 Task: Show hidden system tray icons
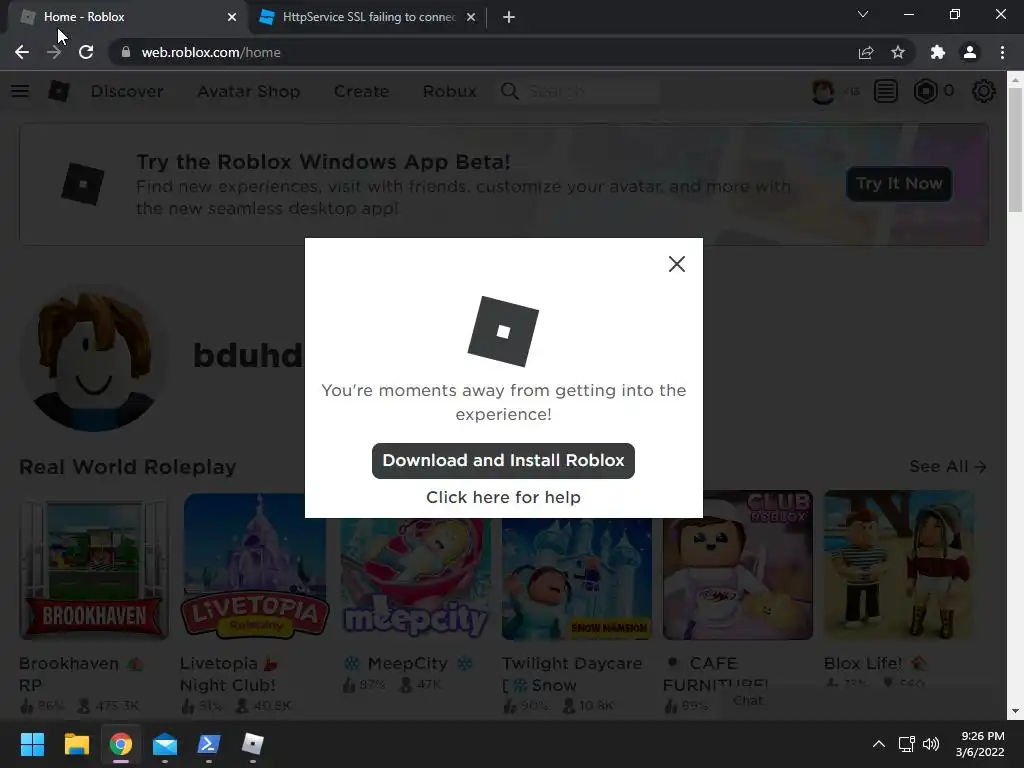[x=879, y=744]
